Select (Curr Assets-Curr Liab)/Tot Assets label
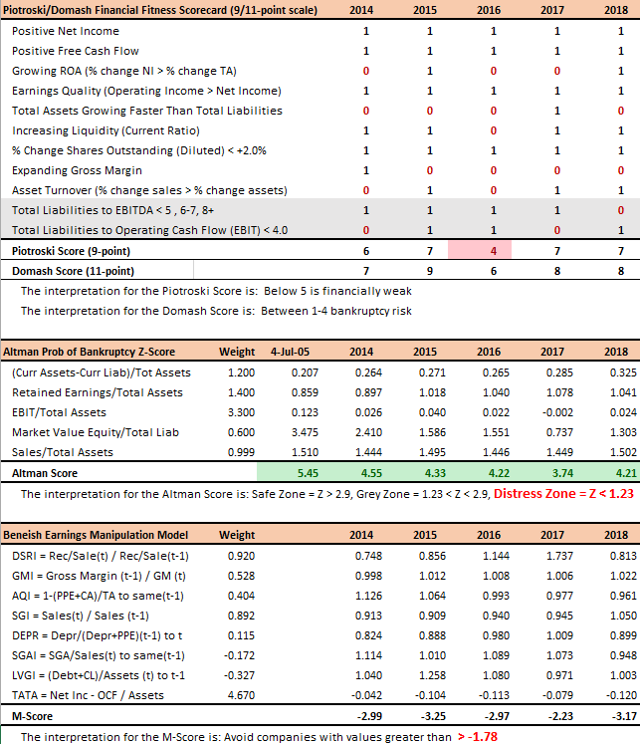The image size is (640, 744). [101, 372]
